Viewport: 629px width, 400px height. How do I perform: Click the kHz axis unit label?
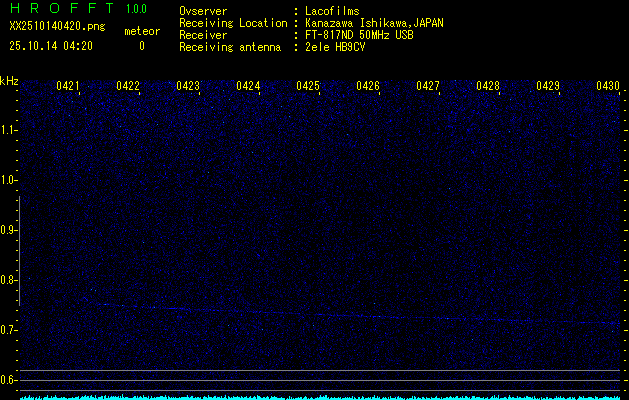click(9, 80)
